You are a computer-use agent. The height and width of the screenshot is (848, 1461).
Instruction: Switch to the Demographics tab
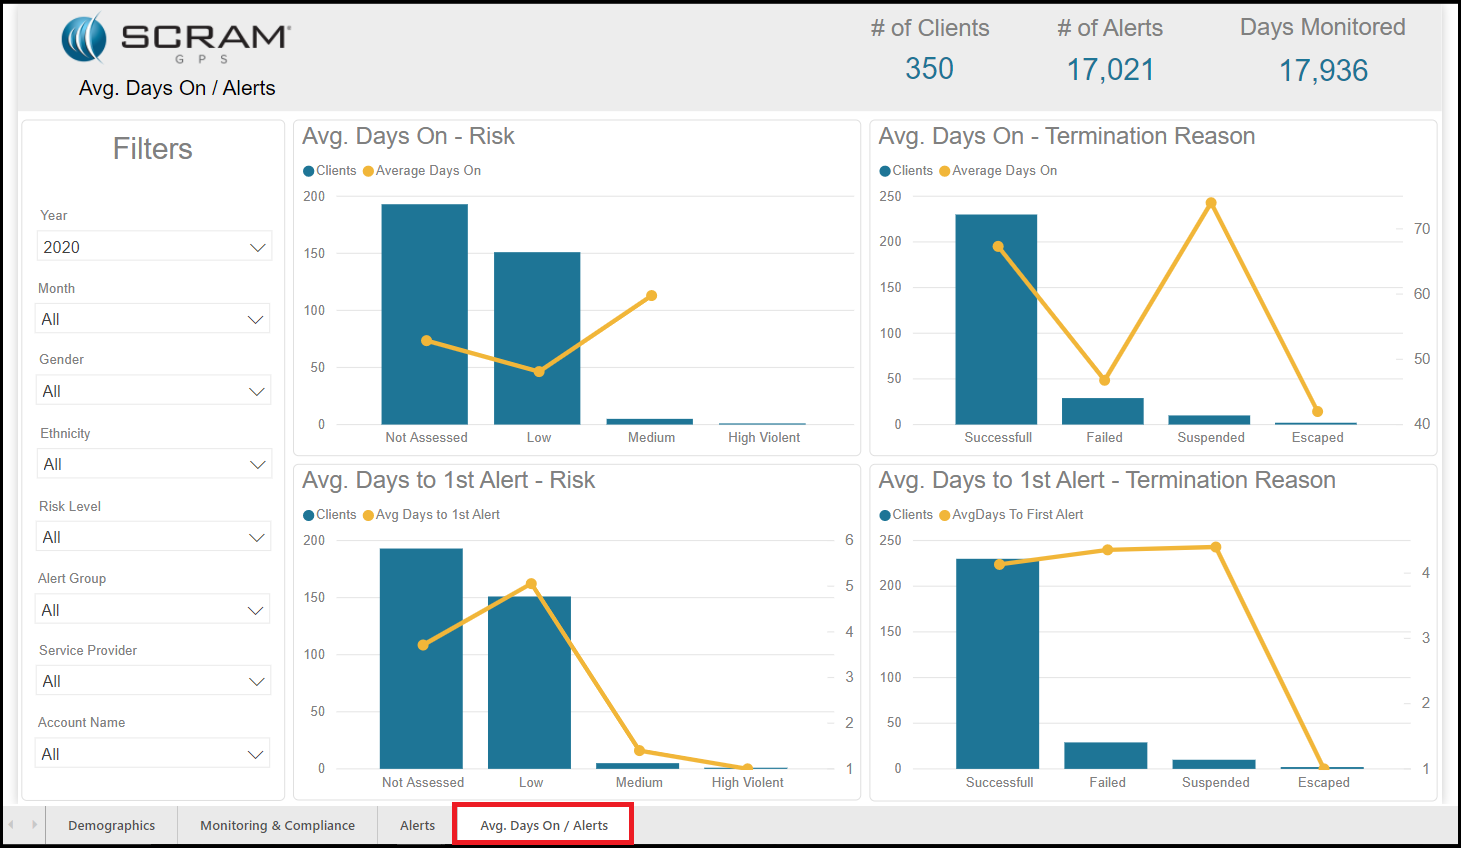(x=111, y=825)
